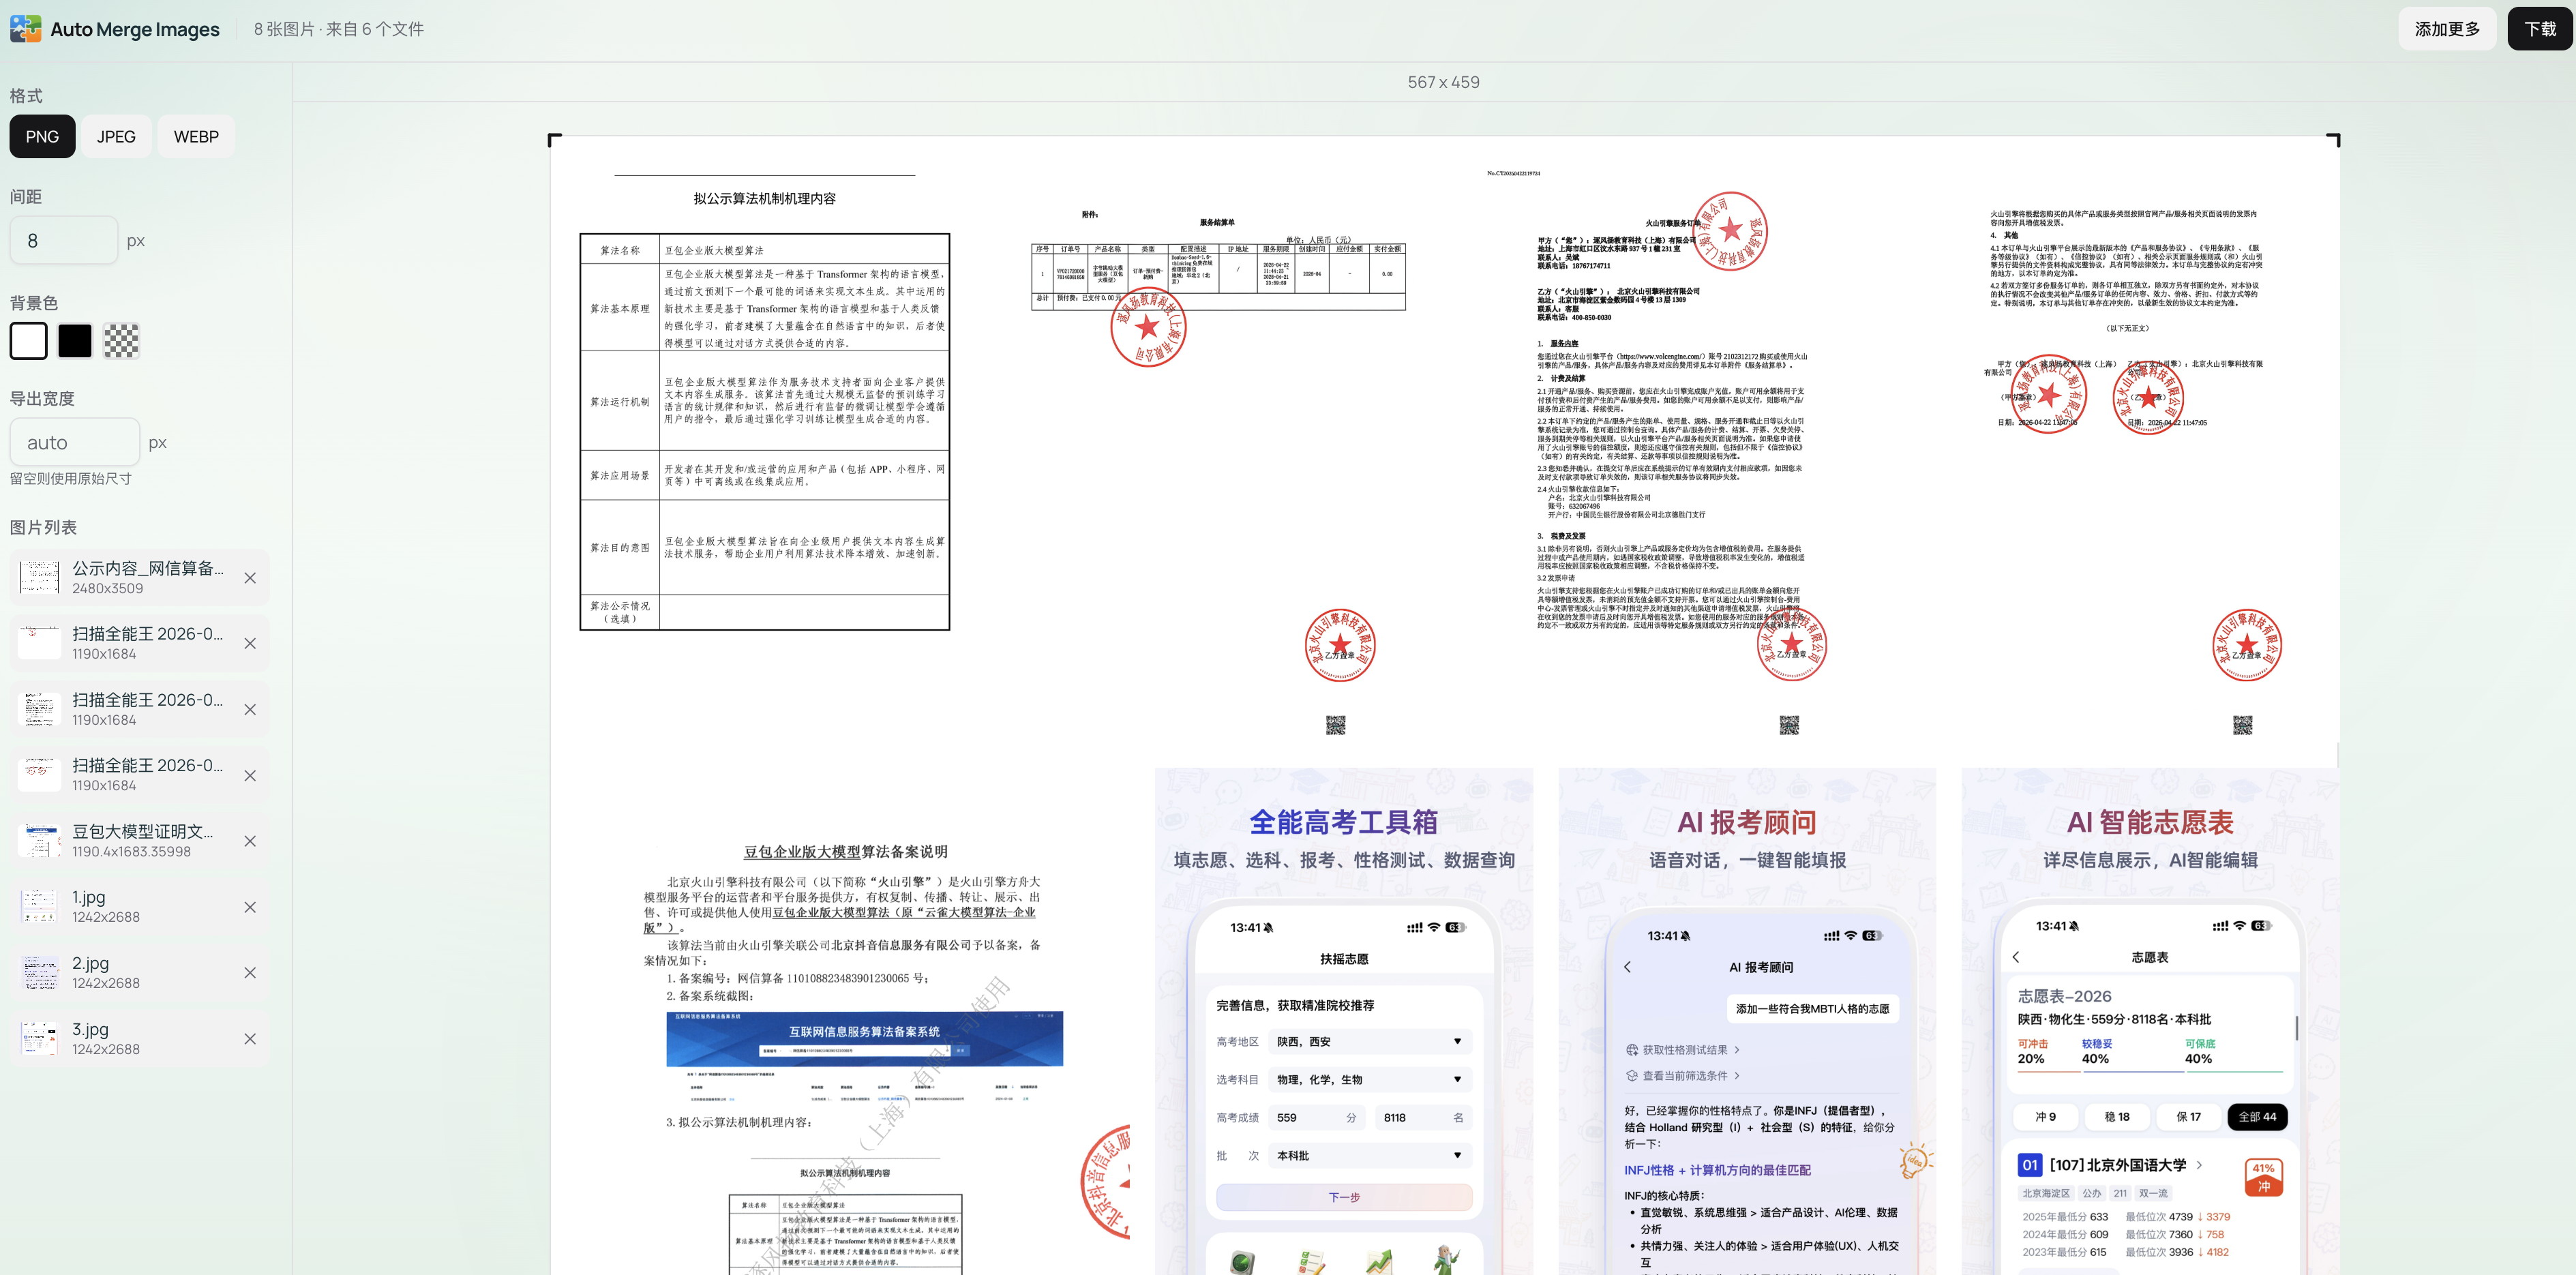2576x1275 pixels.
Task: Click rank field showing 8118
Action: click(1423, 1118)
